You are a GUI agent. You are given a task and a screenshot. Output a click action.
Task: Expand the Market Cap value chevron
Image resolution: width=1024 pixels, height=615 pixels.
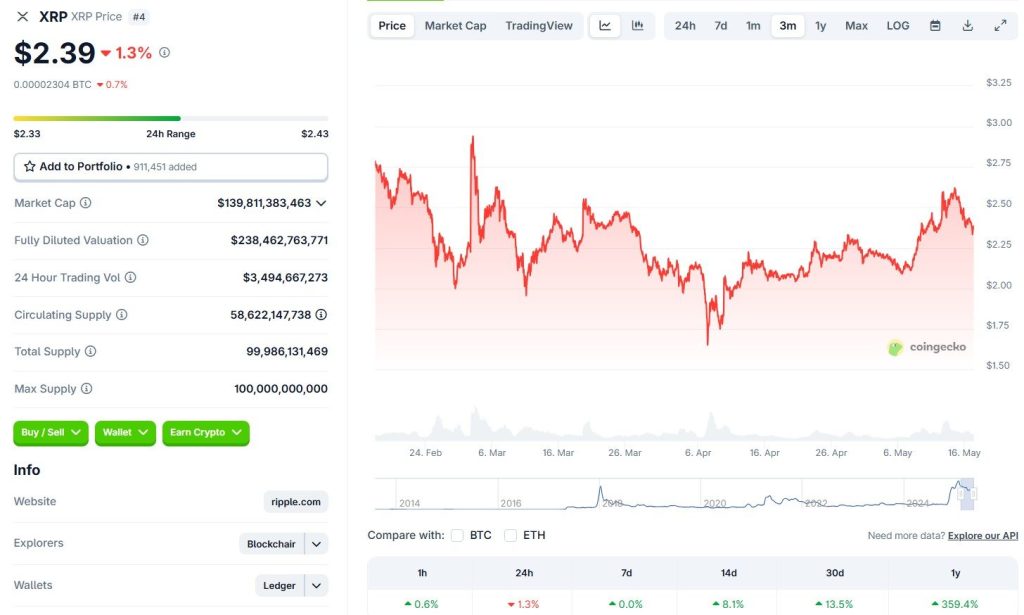coord(321,203)
